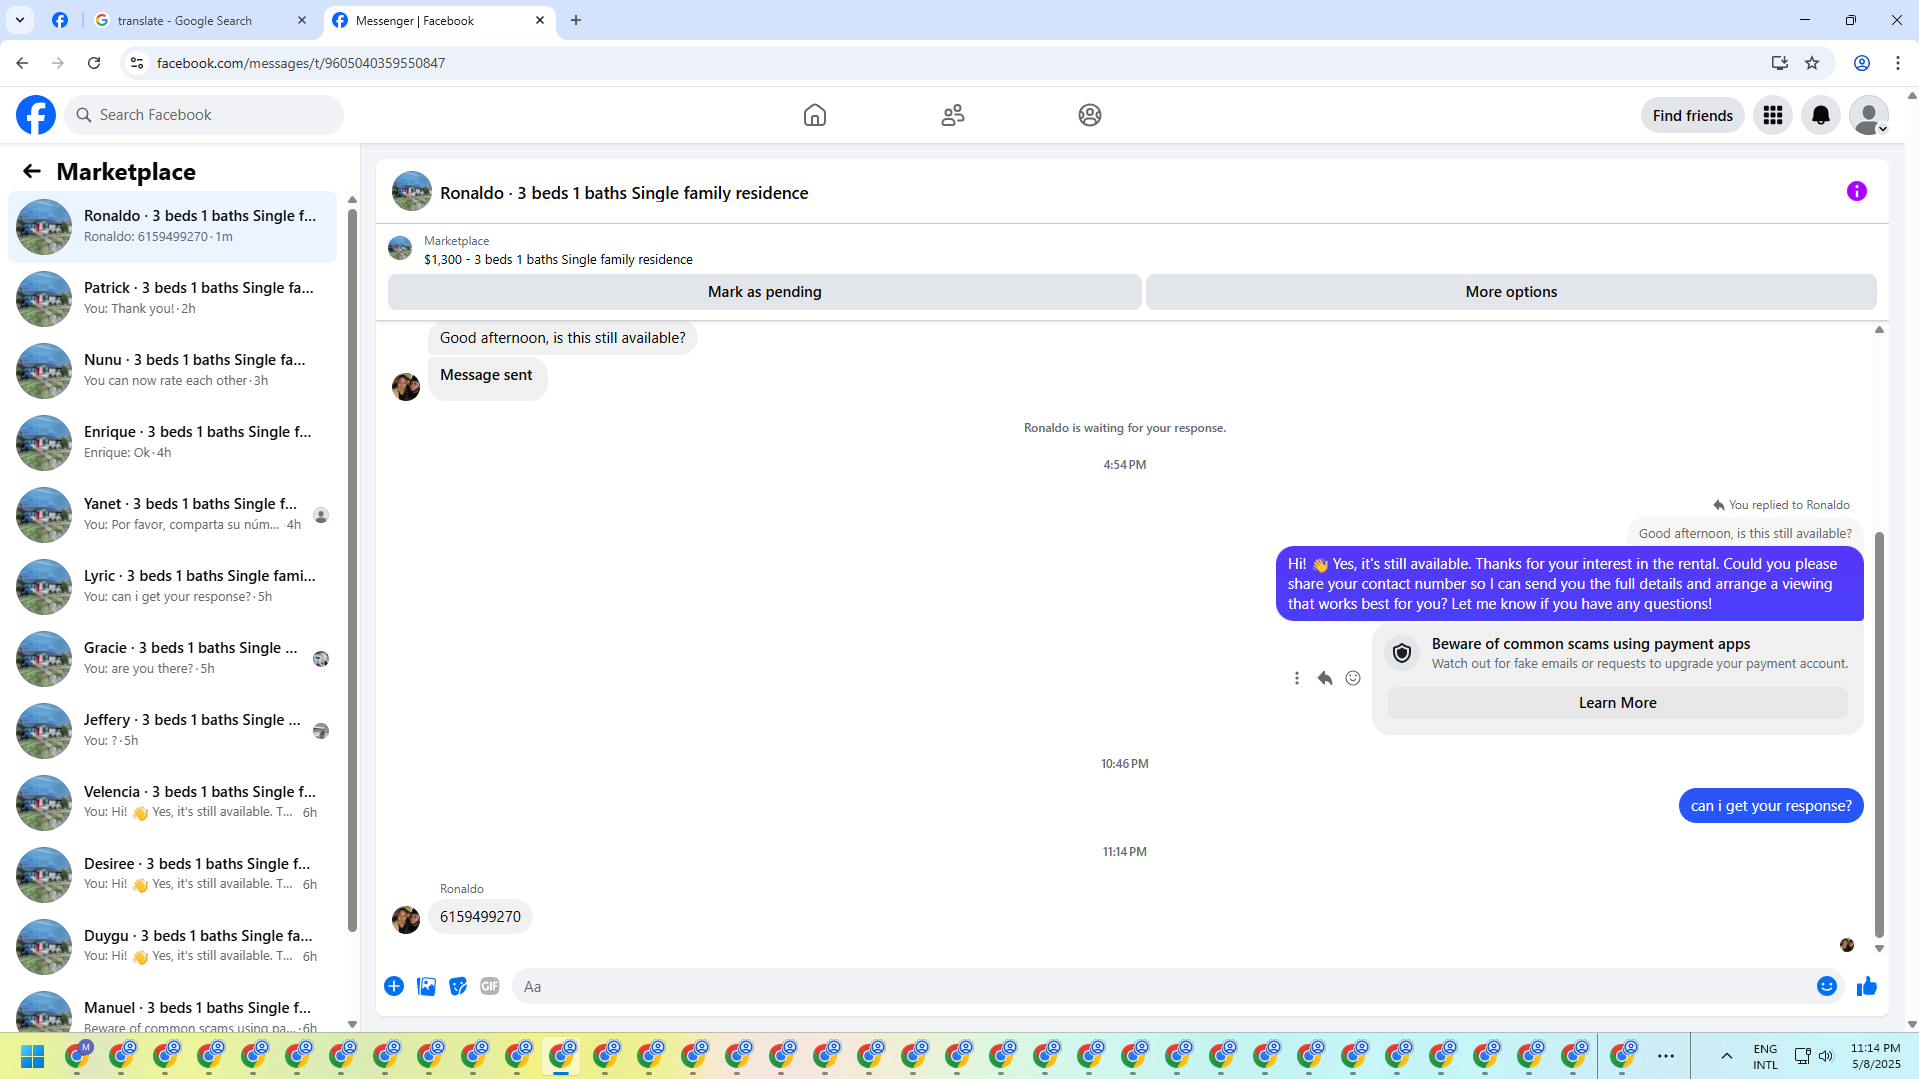Open the $1,300 Marketplace listing link

point(558,260)
